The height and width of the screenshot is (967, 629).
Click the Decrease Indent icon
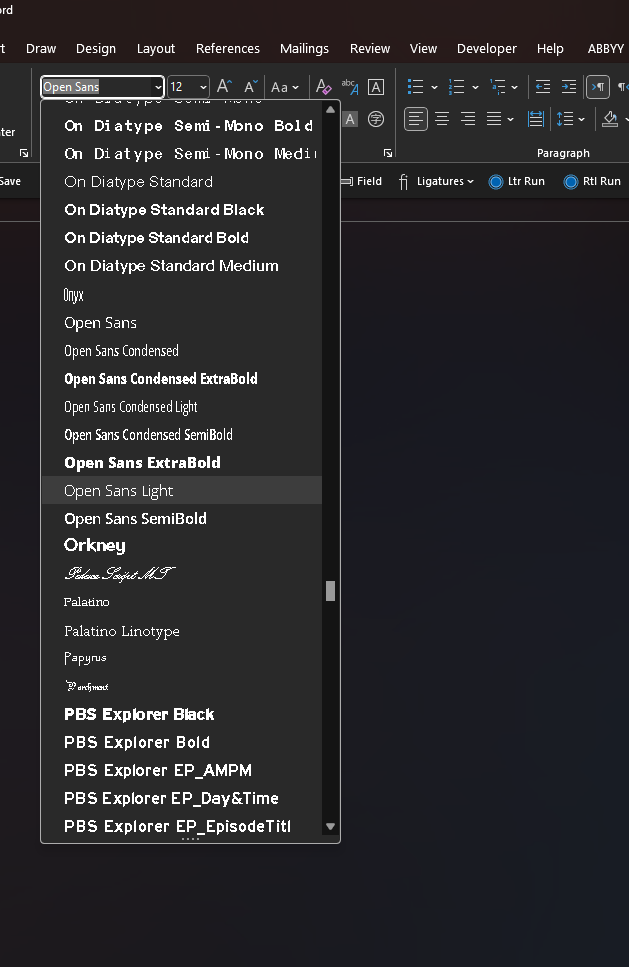point(541,86)
